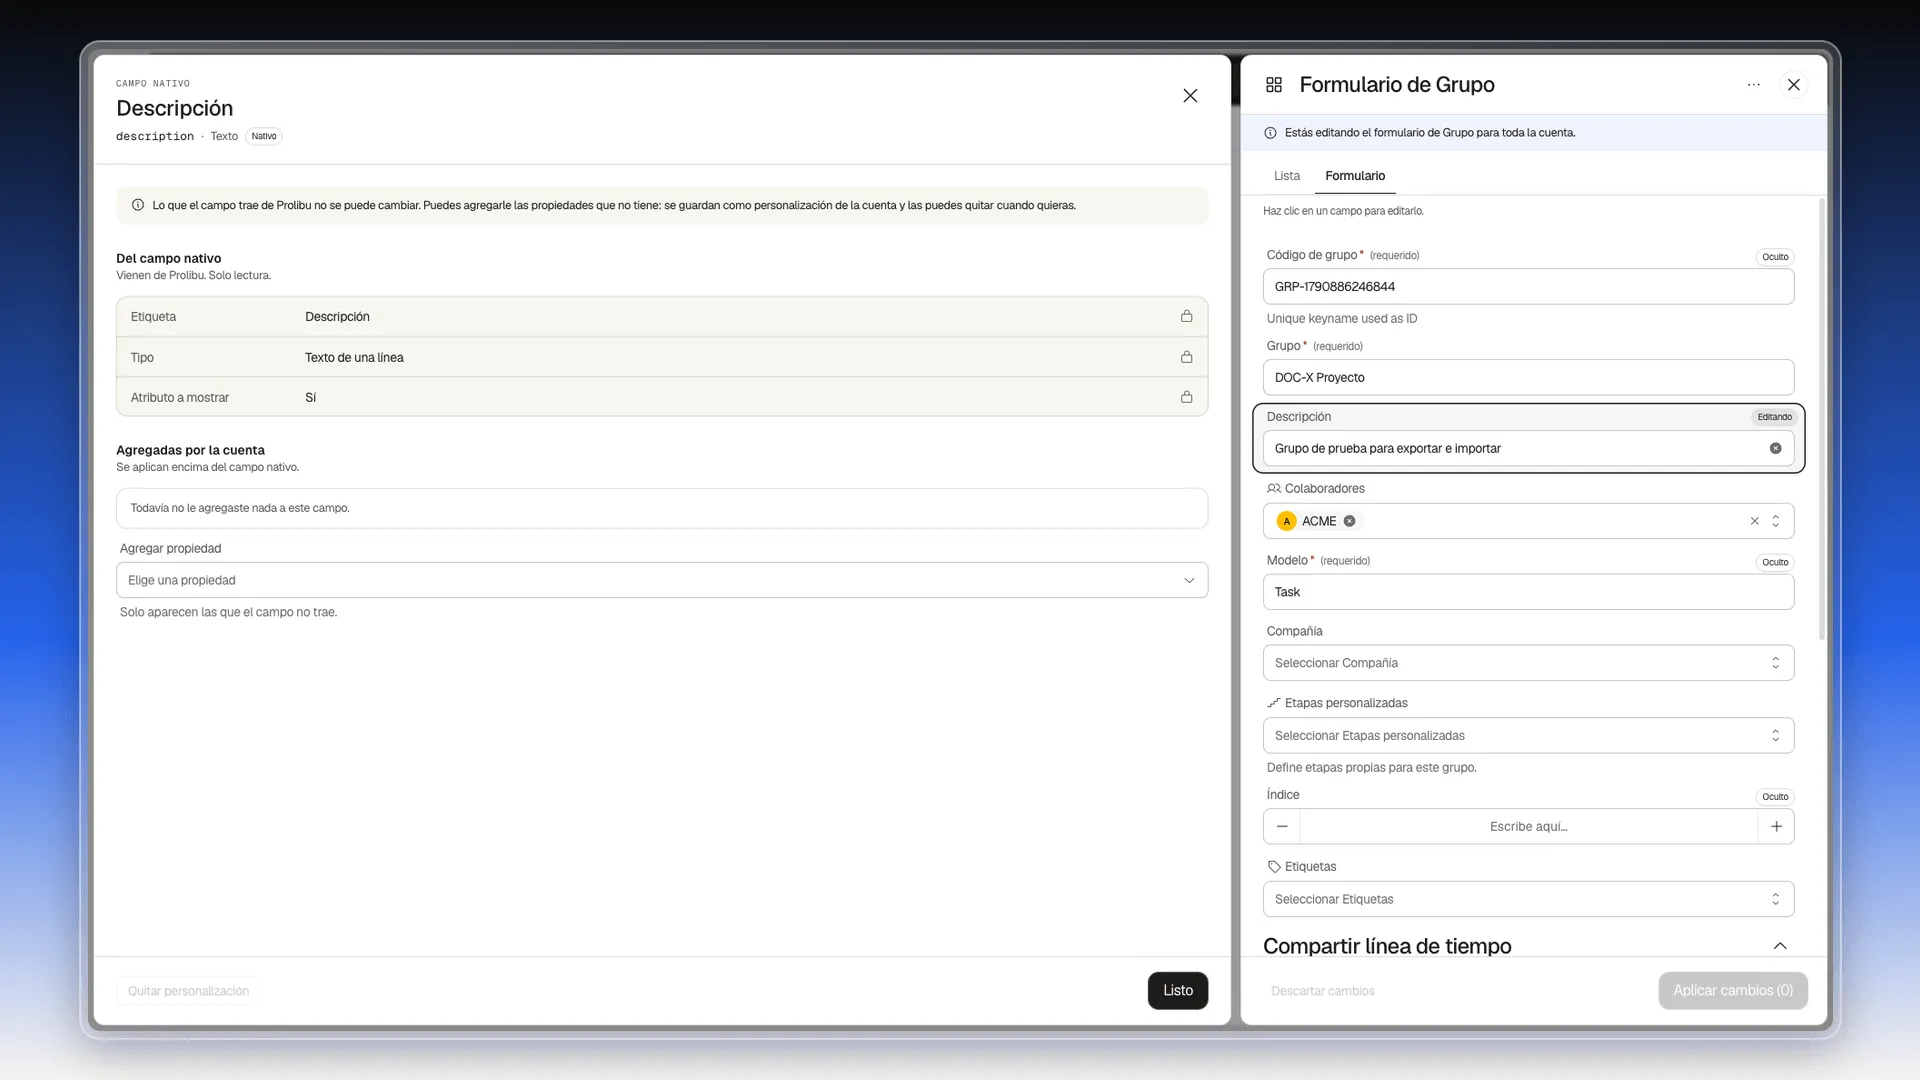The height and width of the screenshot is (1080, 1920).
Task: Click the Modelo field containing Task
Action: tap(1528, 592)
